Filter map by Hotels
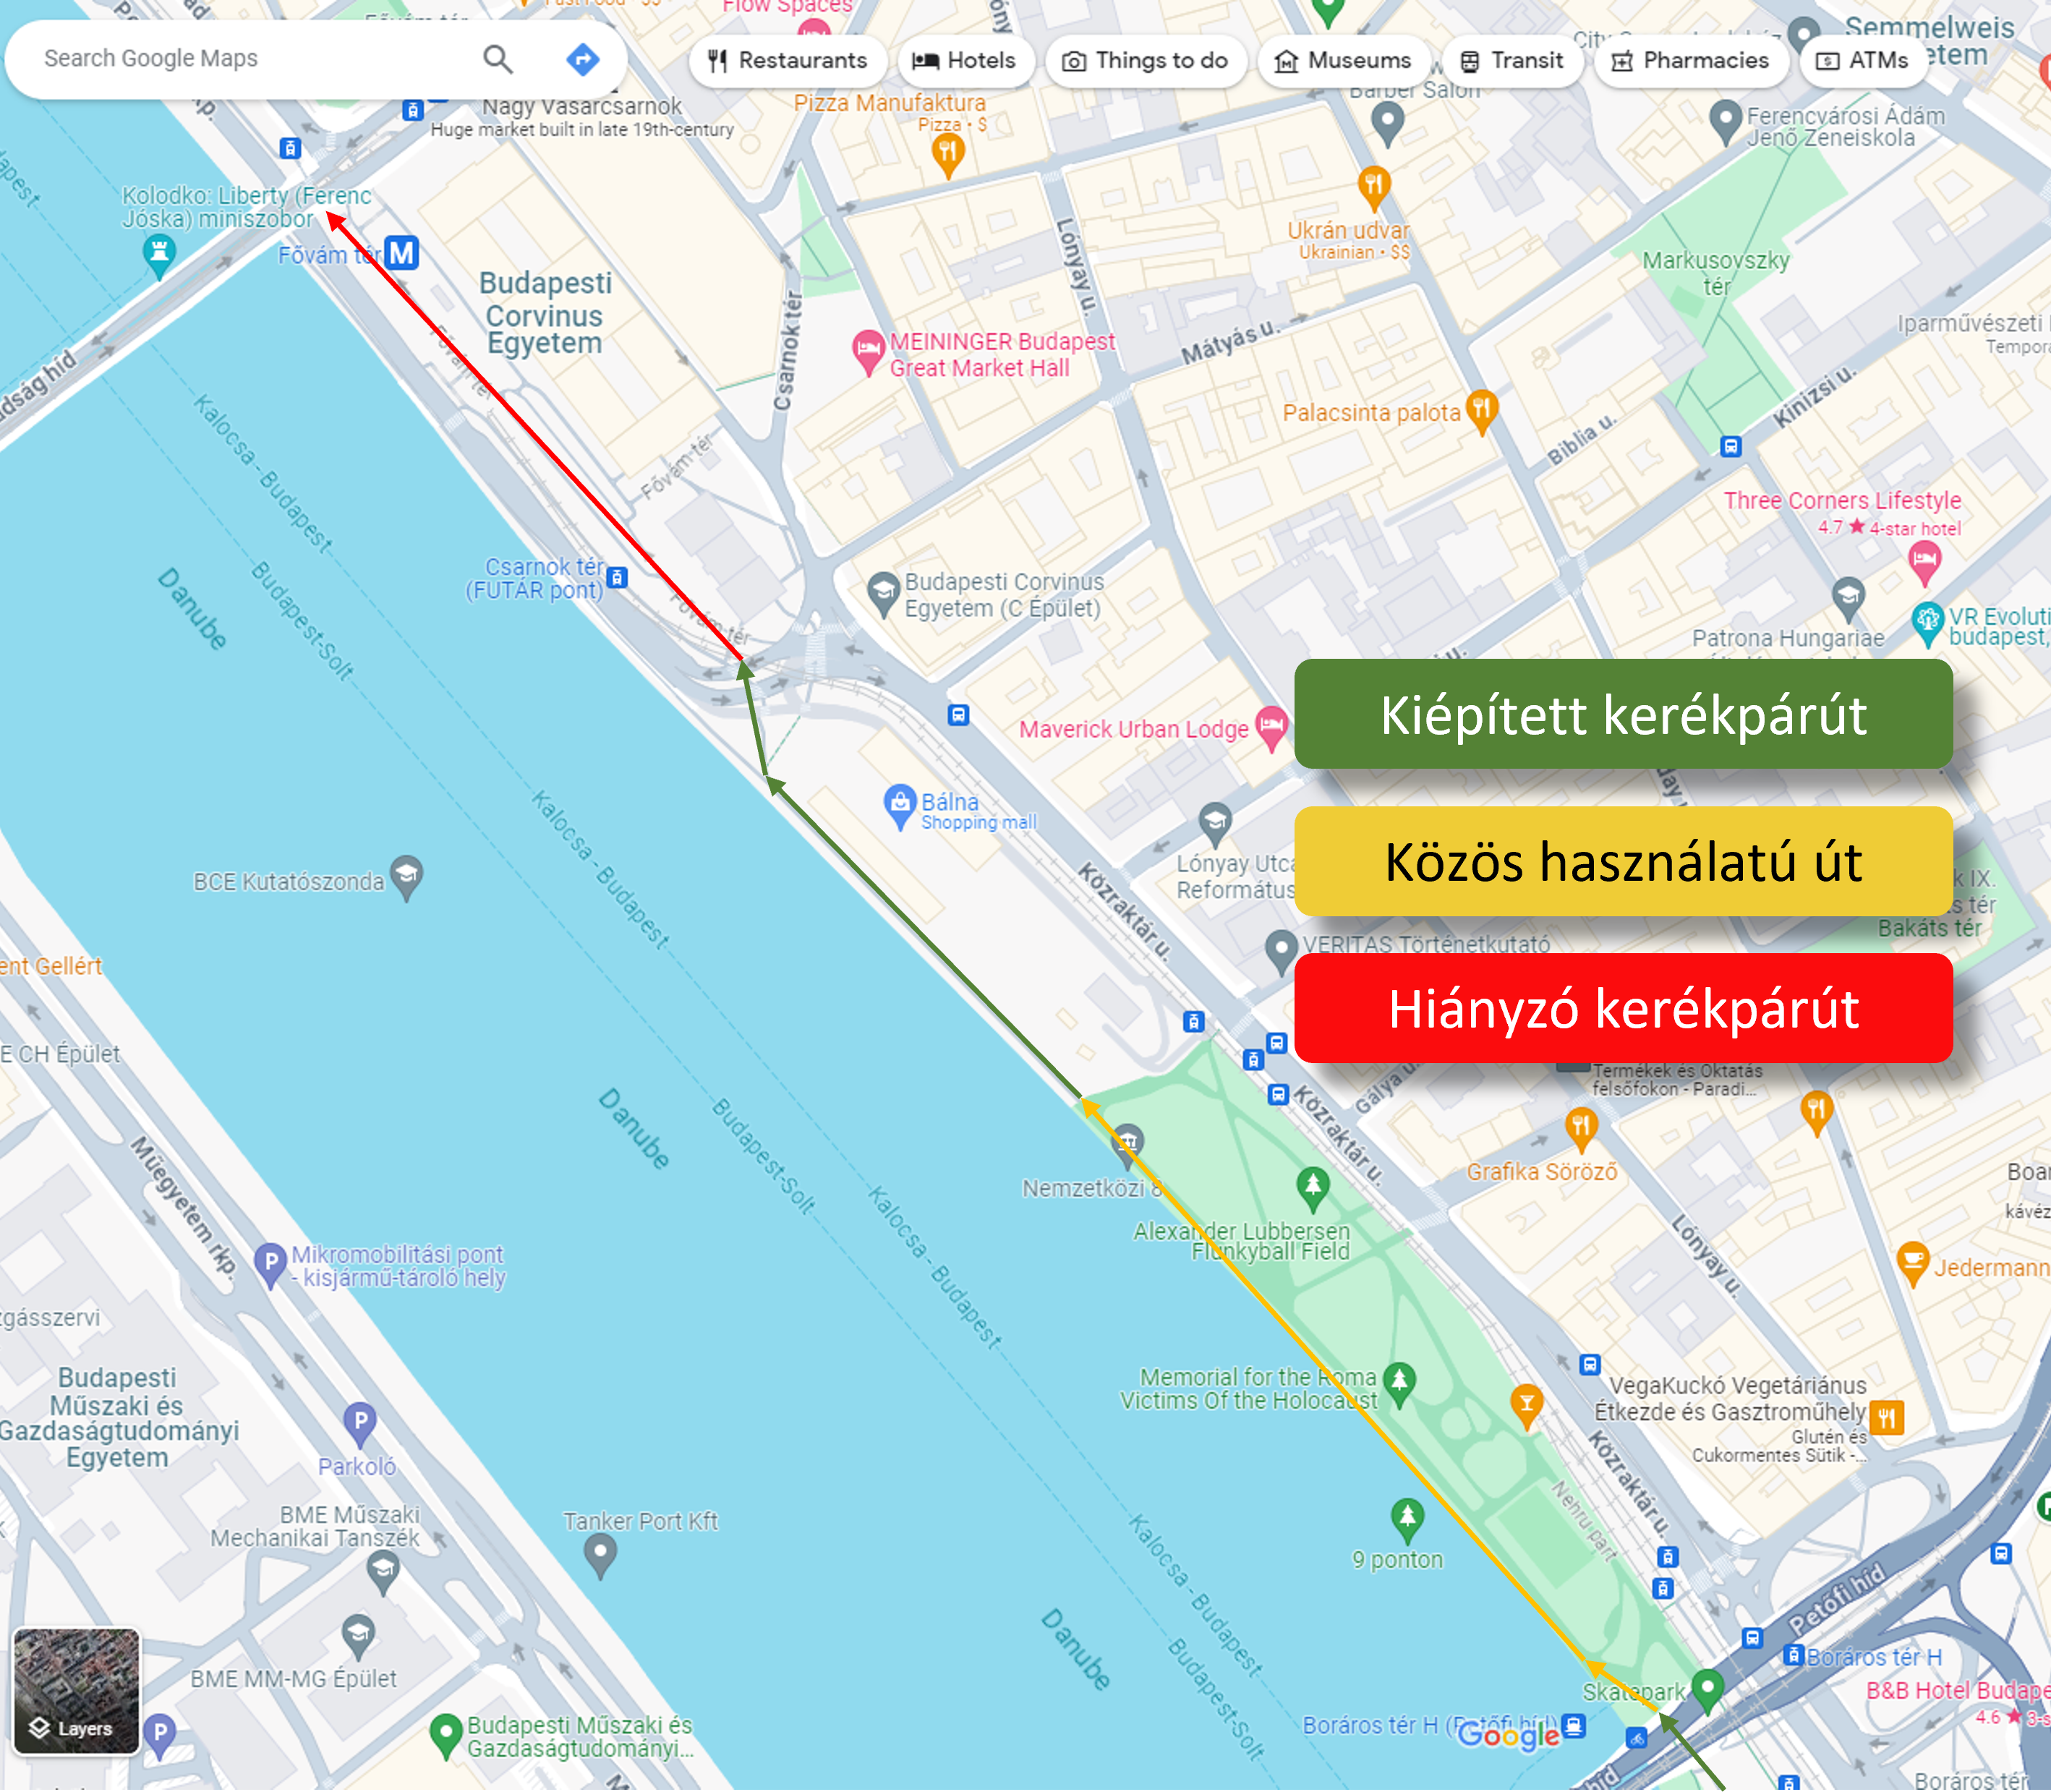 [x=965, y=61]
